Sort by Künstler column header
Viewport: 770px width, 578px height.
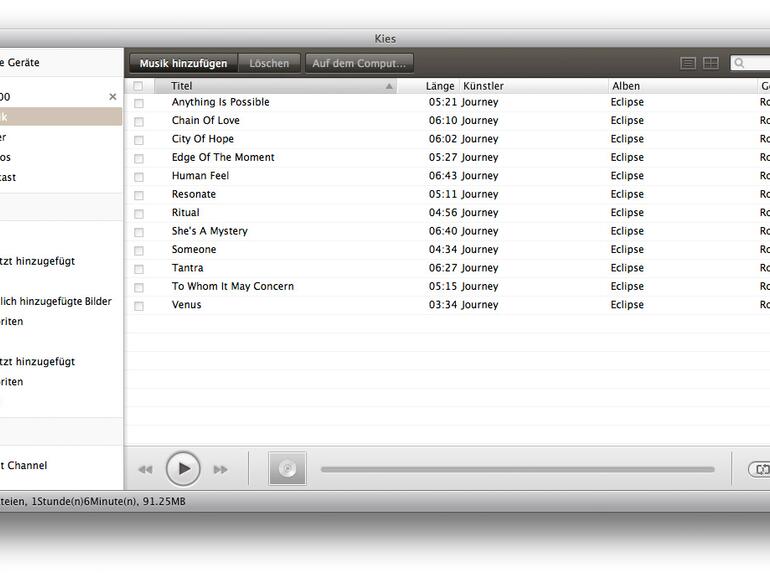pos(534,86)
